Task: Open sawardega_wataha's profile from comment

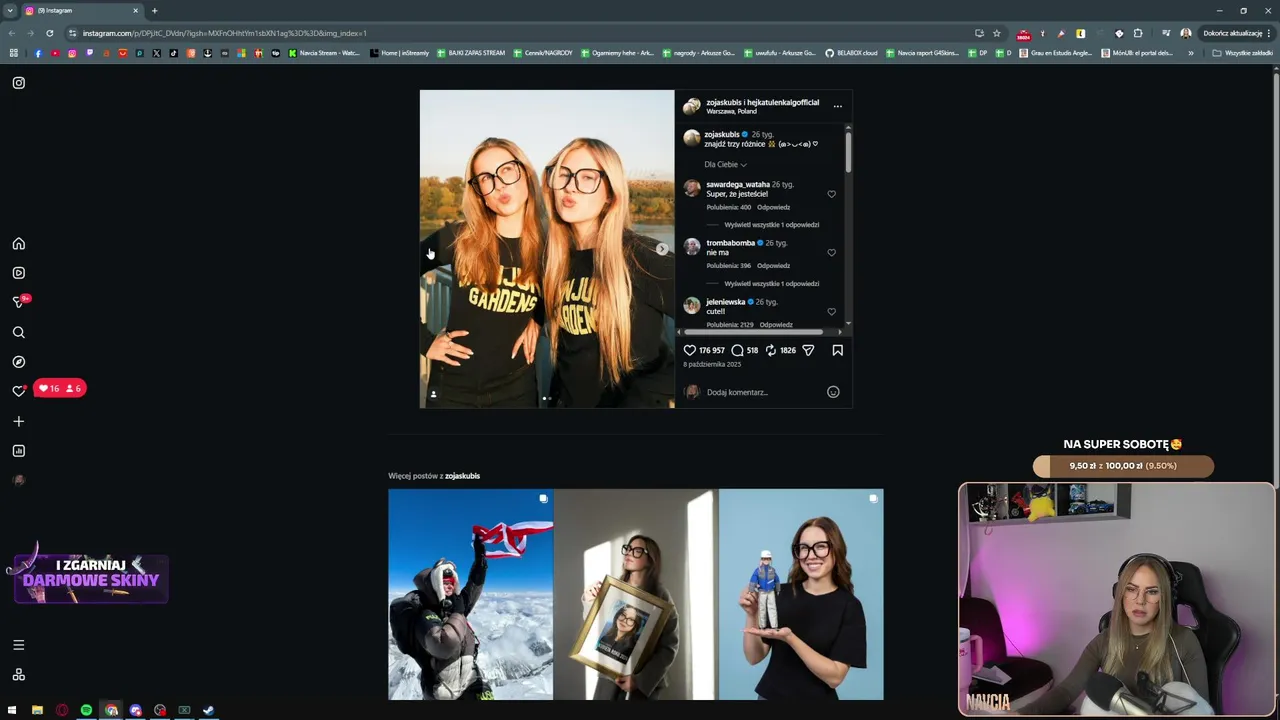Action: tap(738, 184)
